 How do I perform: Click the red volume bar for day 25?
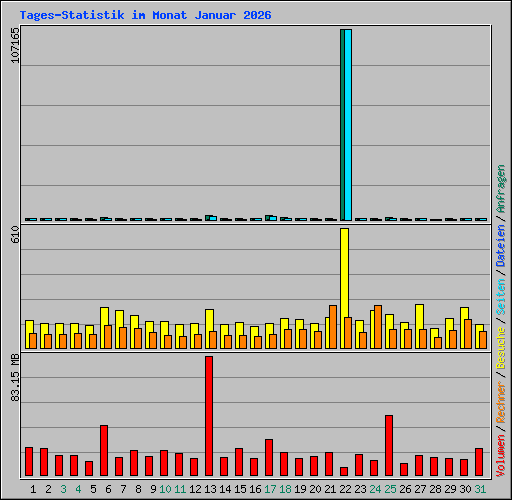tap(389, 445)
